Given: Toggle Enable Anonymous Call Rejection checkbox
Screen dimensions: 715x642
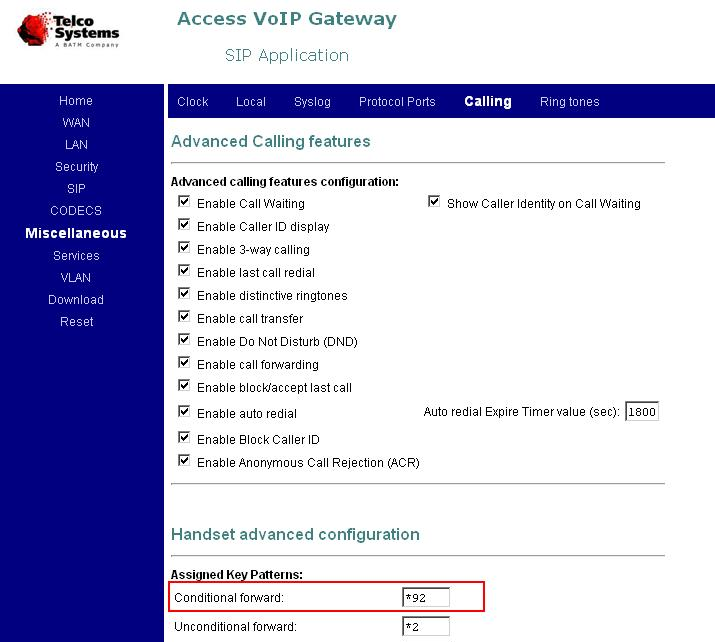Looking at the screenshot, I should click(x=184, y=461).
